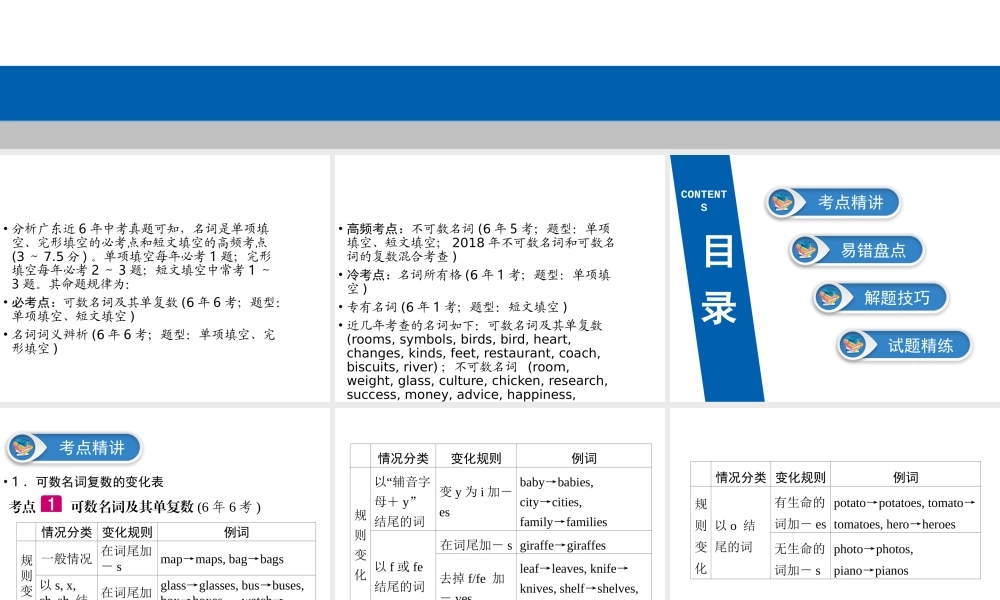1000x600 pixels.
Task: Click the red number 1 badge after 考点
Action: pos(51,504)
